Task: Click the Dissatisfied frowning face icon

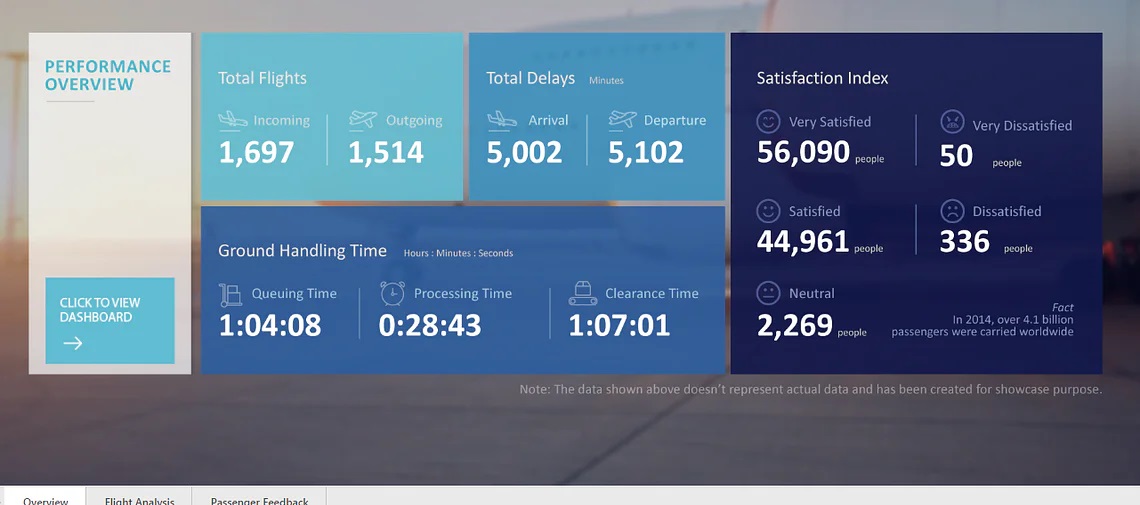Action: [x=952, y=211]
